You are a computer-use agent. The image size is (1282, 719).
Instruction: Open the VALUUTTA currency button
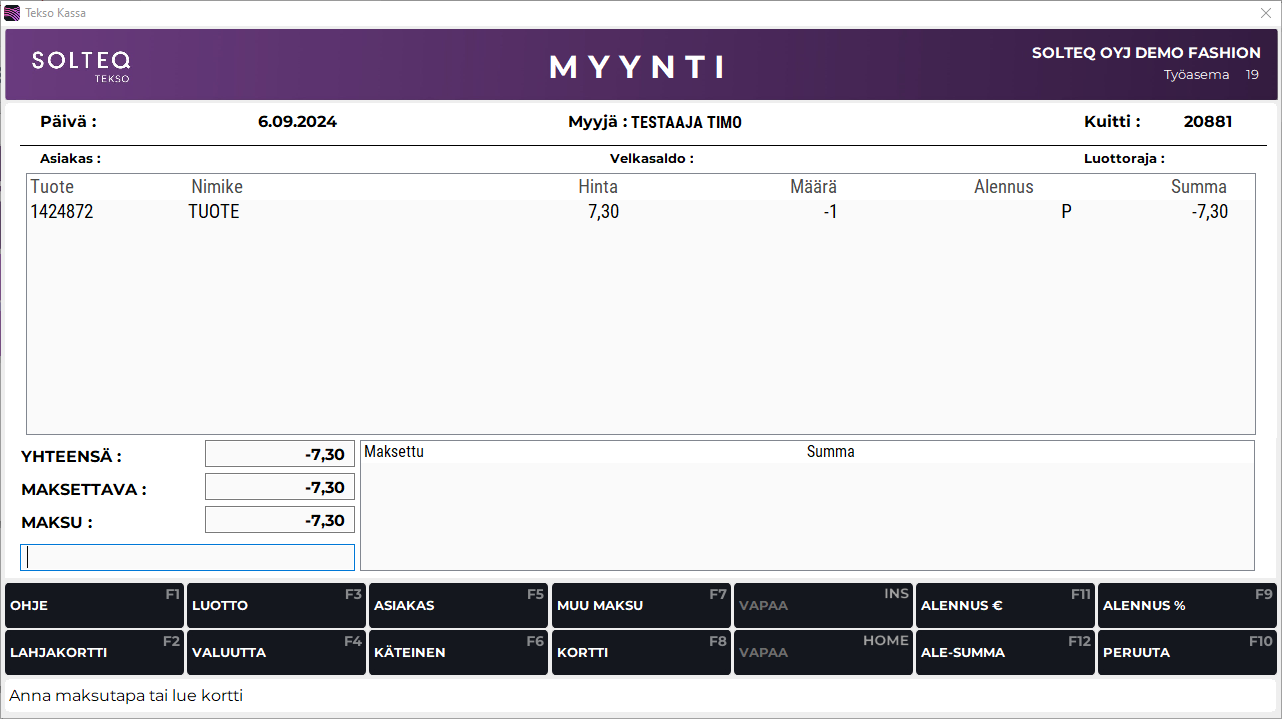tap(276, 653)
